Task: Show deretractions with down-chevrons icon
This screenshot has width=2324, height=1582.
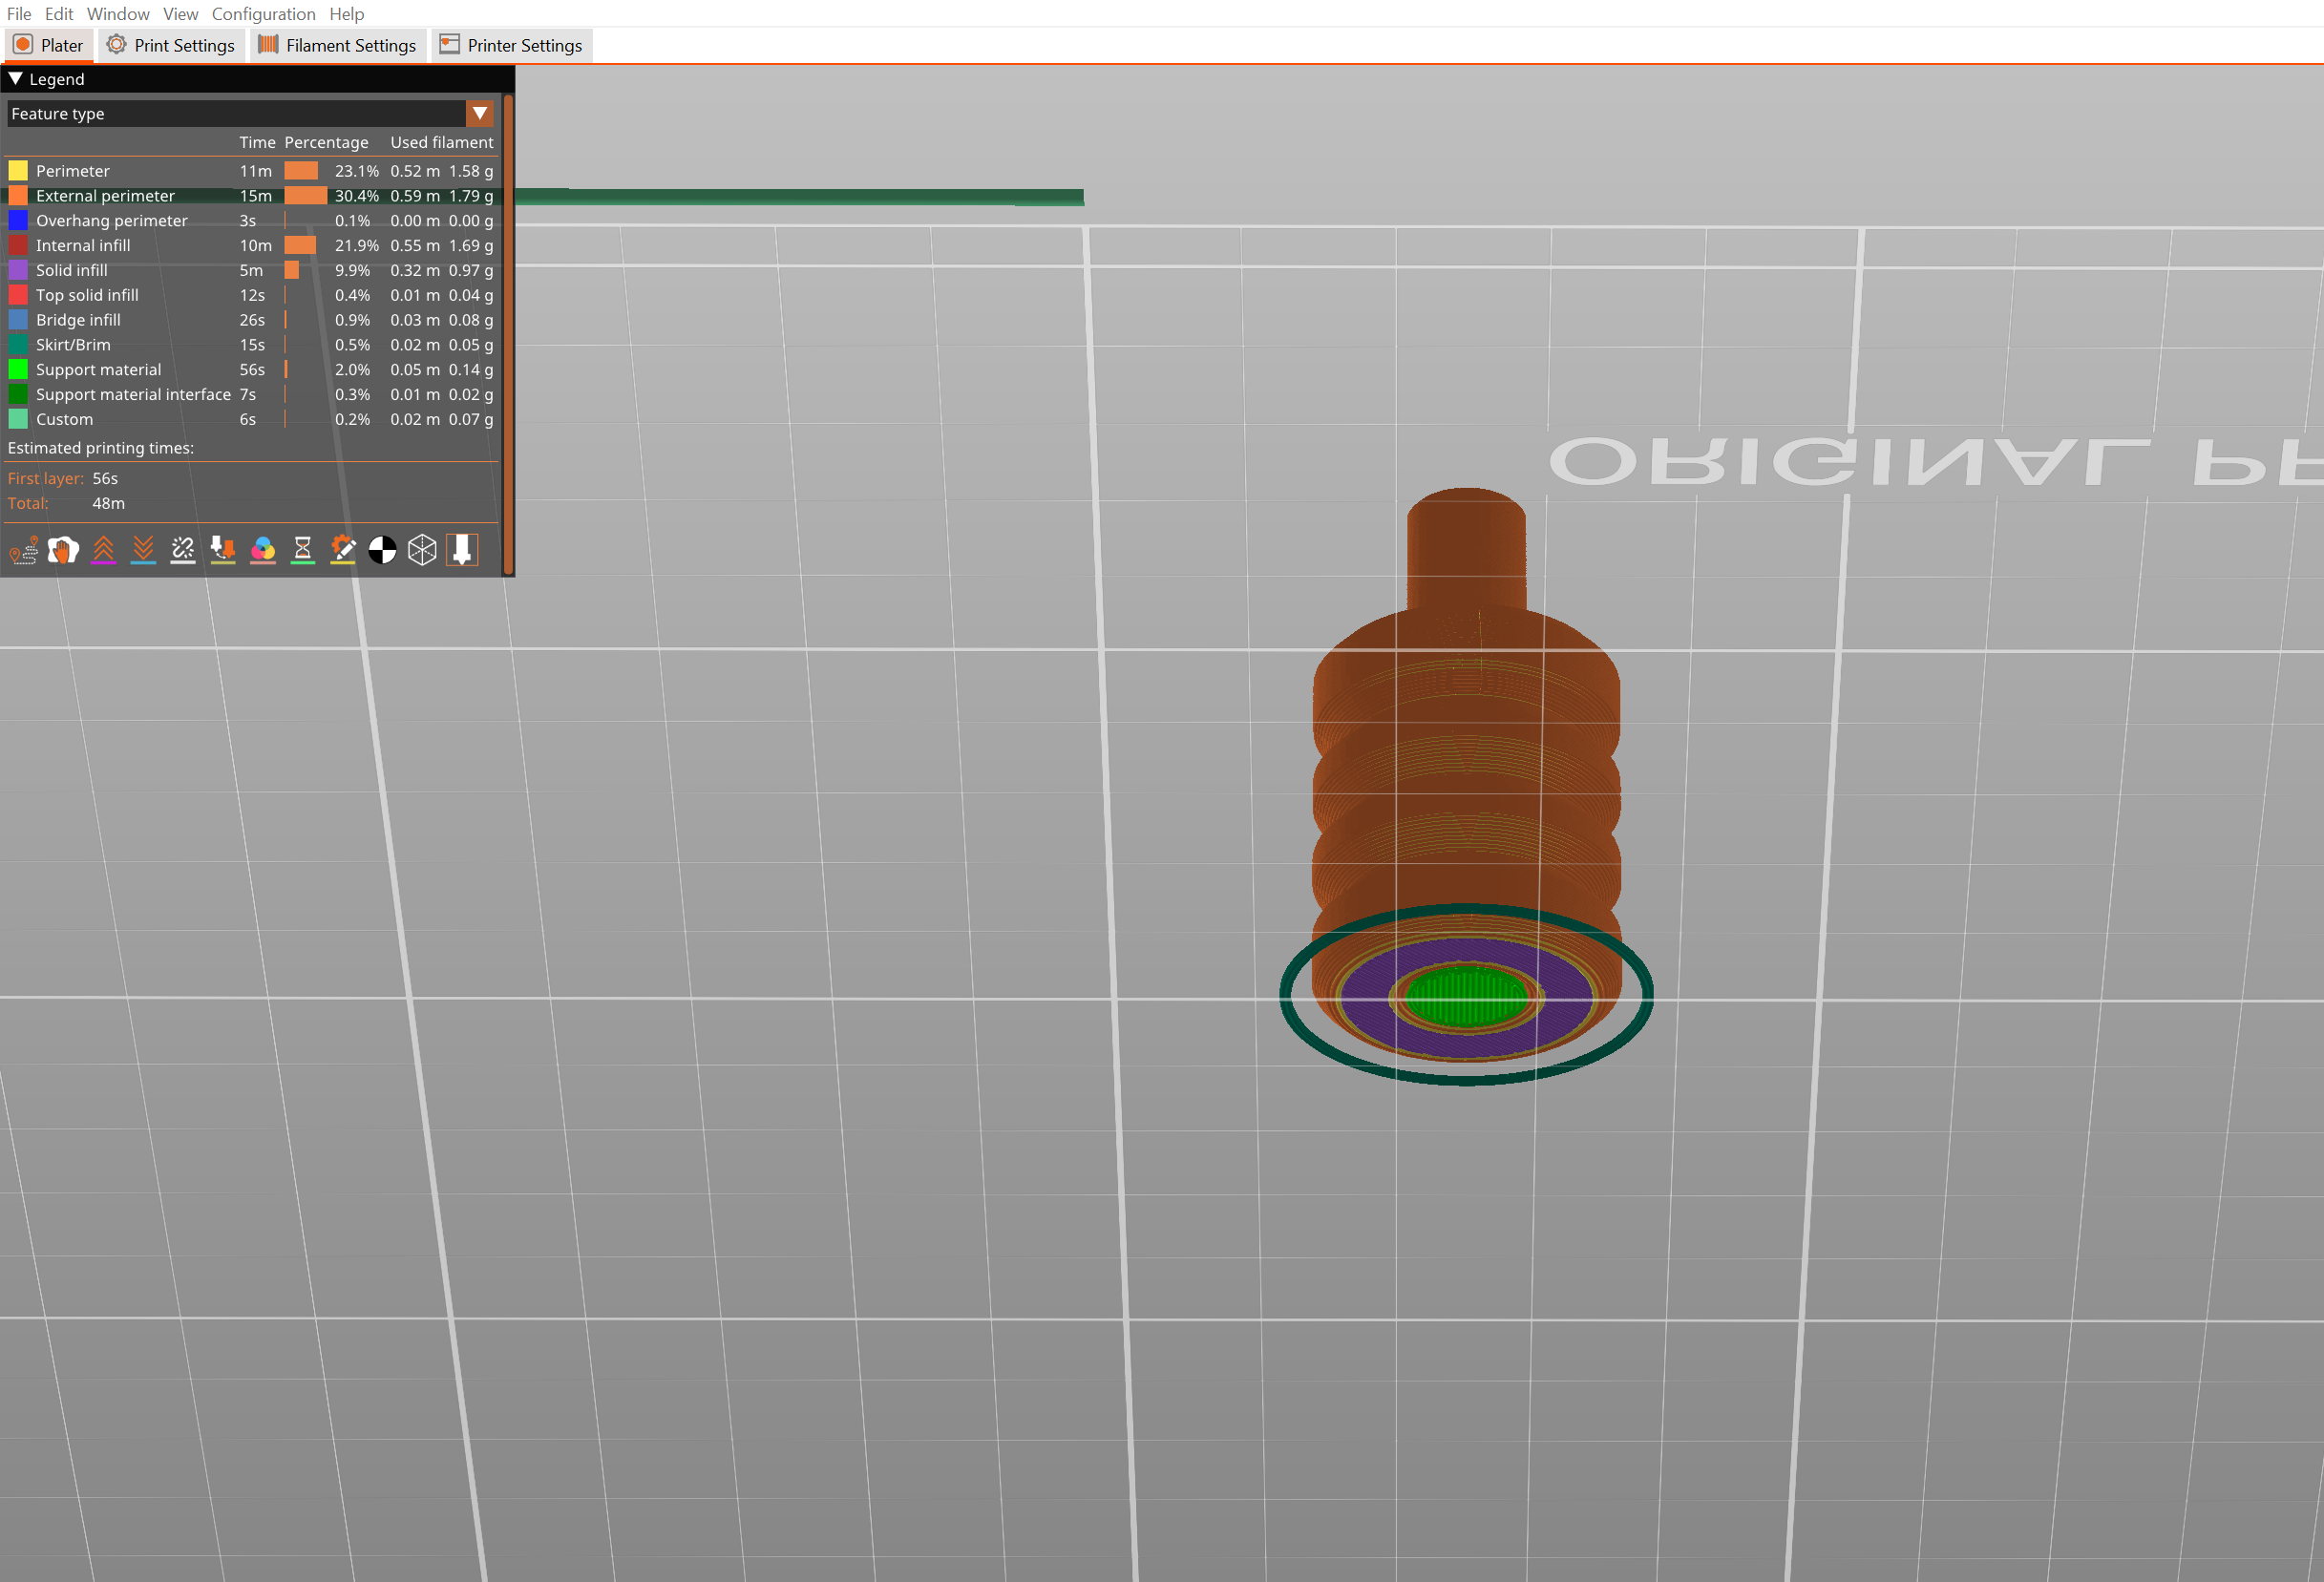Action: pyautogui.click(x=143, y=550)
